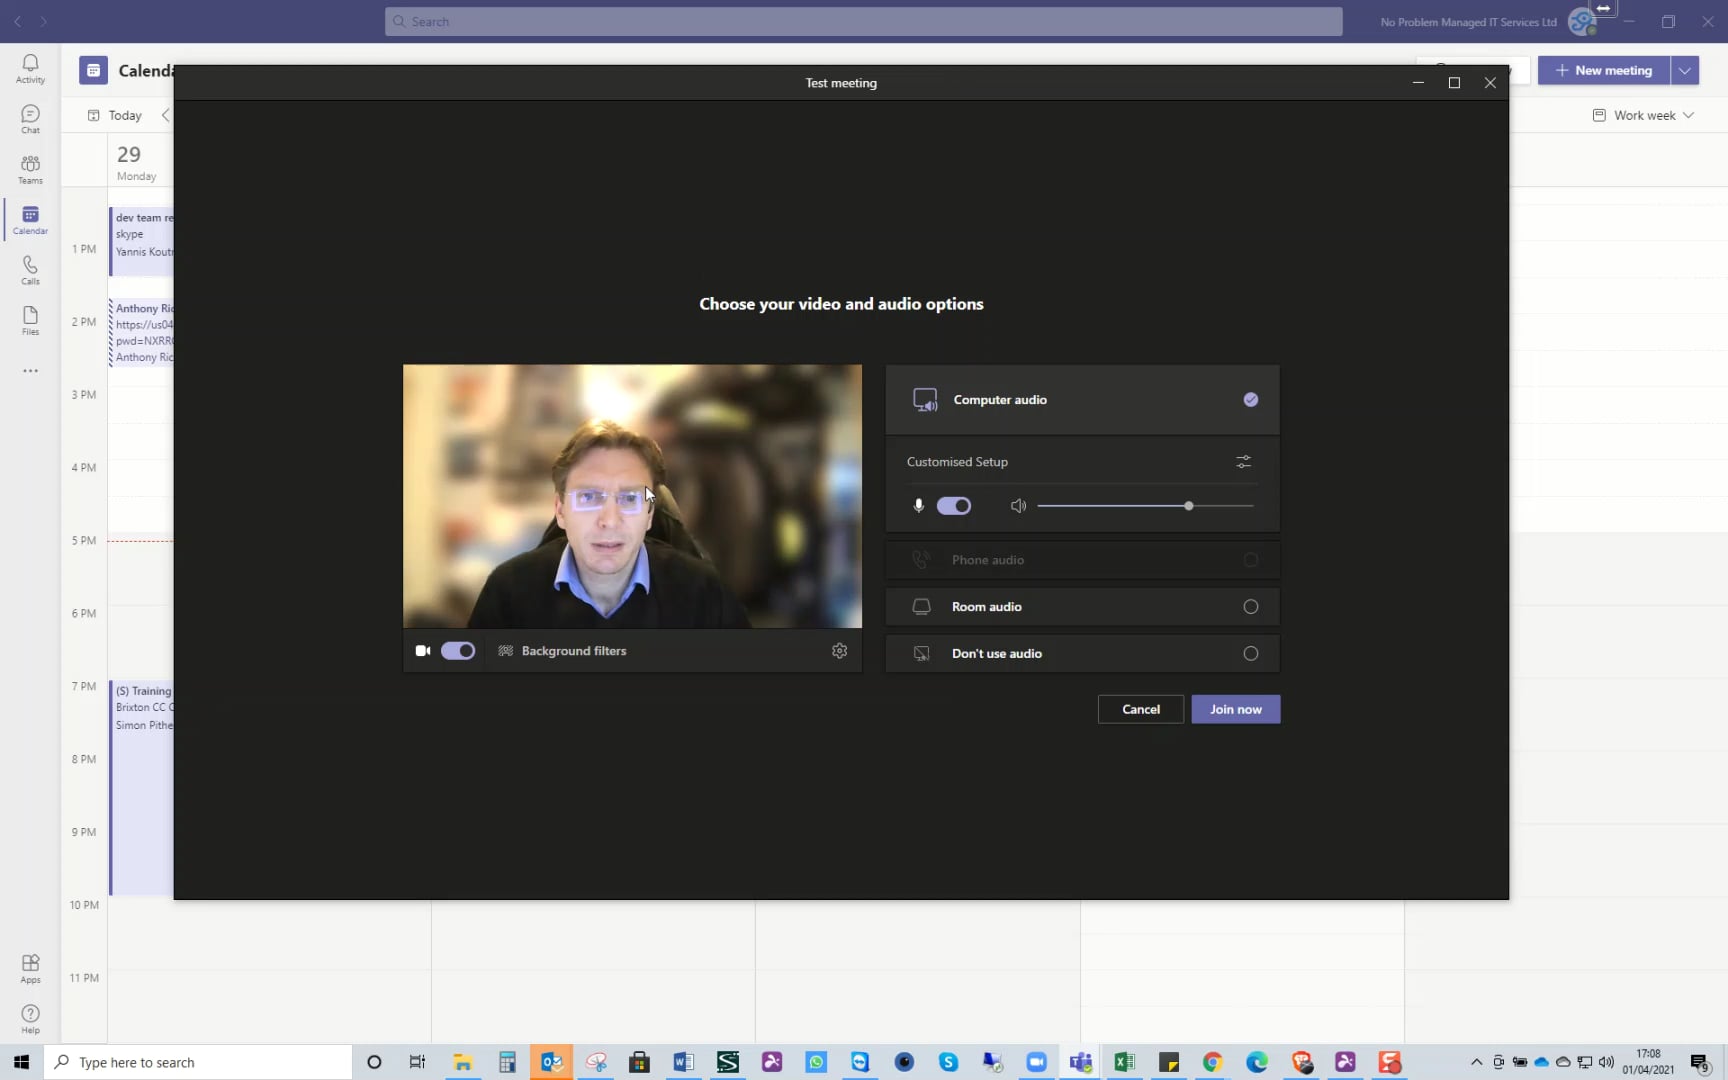Viewport: 1728px width, 1080px height.
Task: Expand the New meeting dropdown arrow
Action: pyautogui.click(x=1685, y=70)
